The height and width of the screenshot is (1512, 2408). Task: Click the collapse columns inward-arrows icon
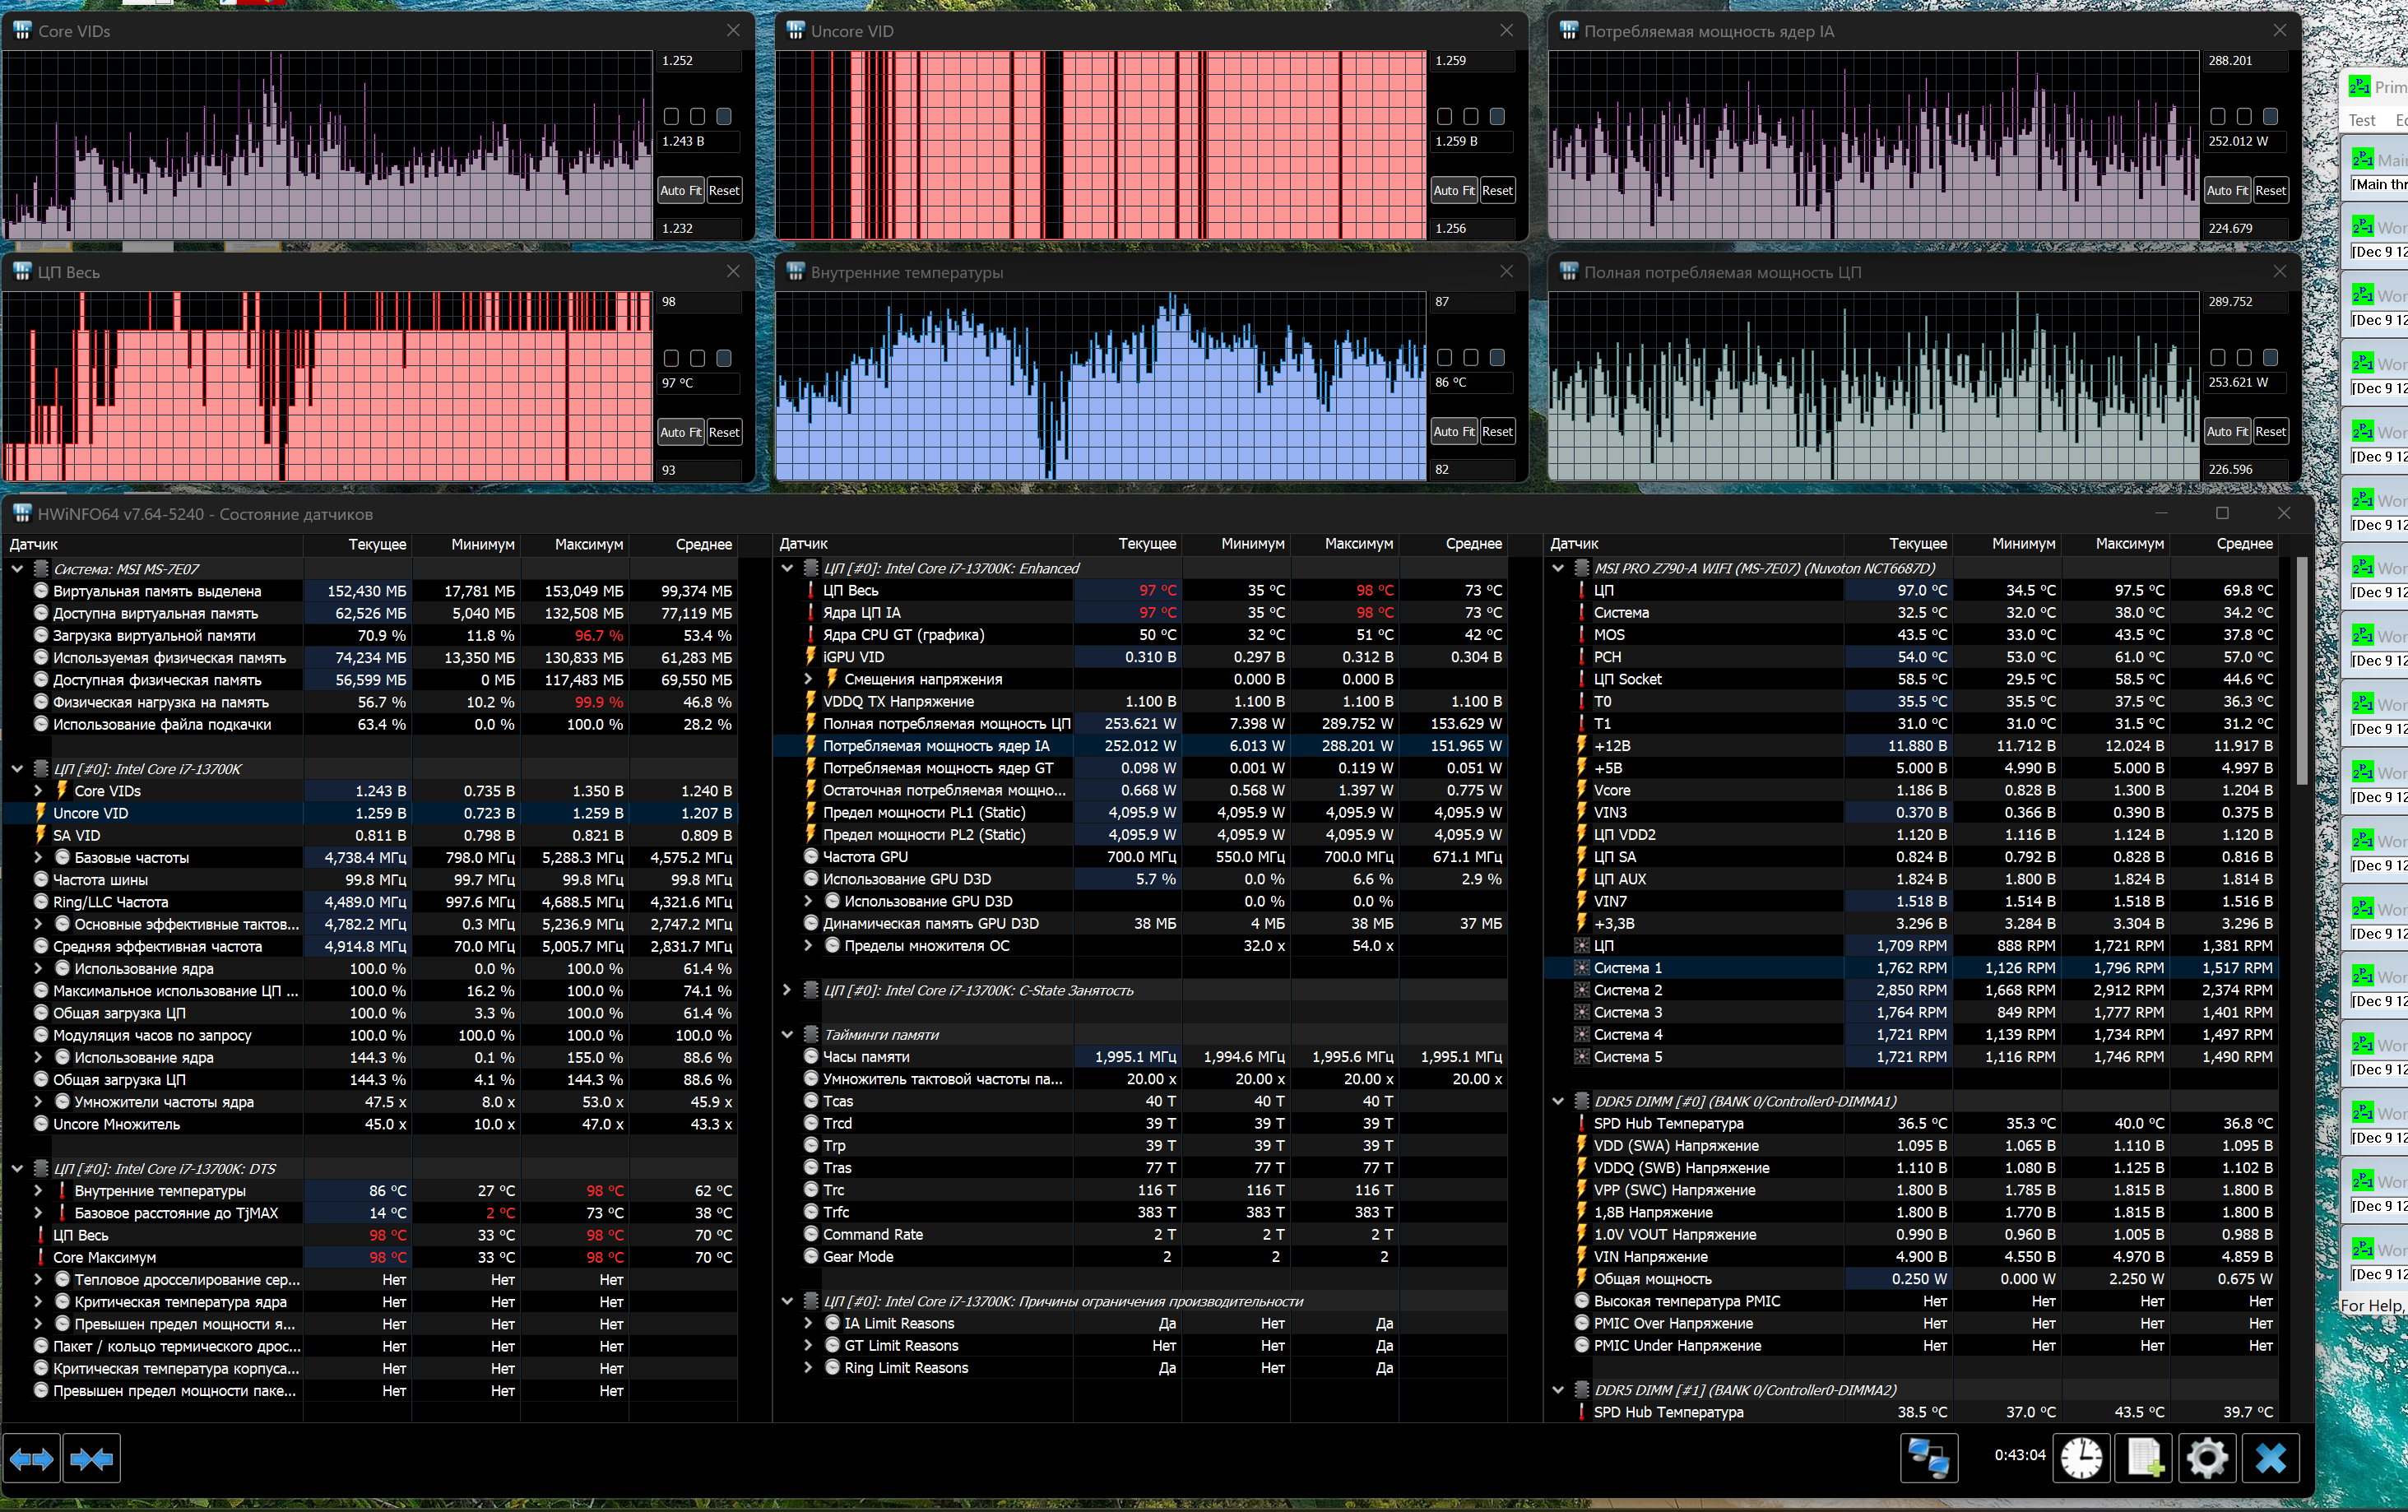click(x=91, y=1459)
